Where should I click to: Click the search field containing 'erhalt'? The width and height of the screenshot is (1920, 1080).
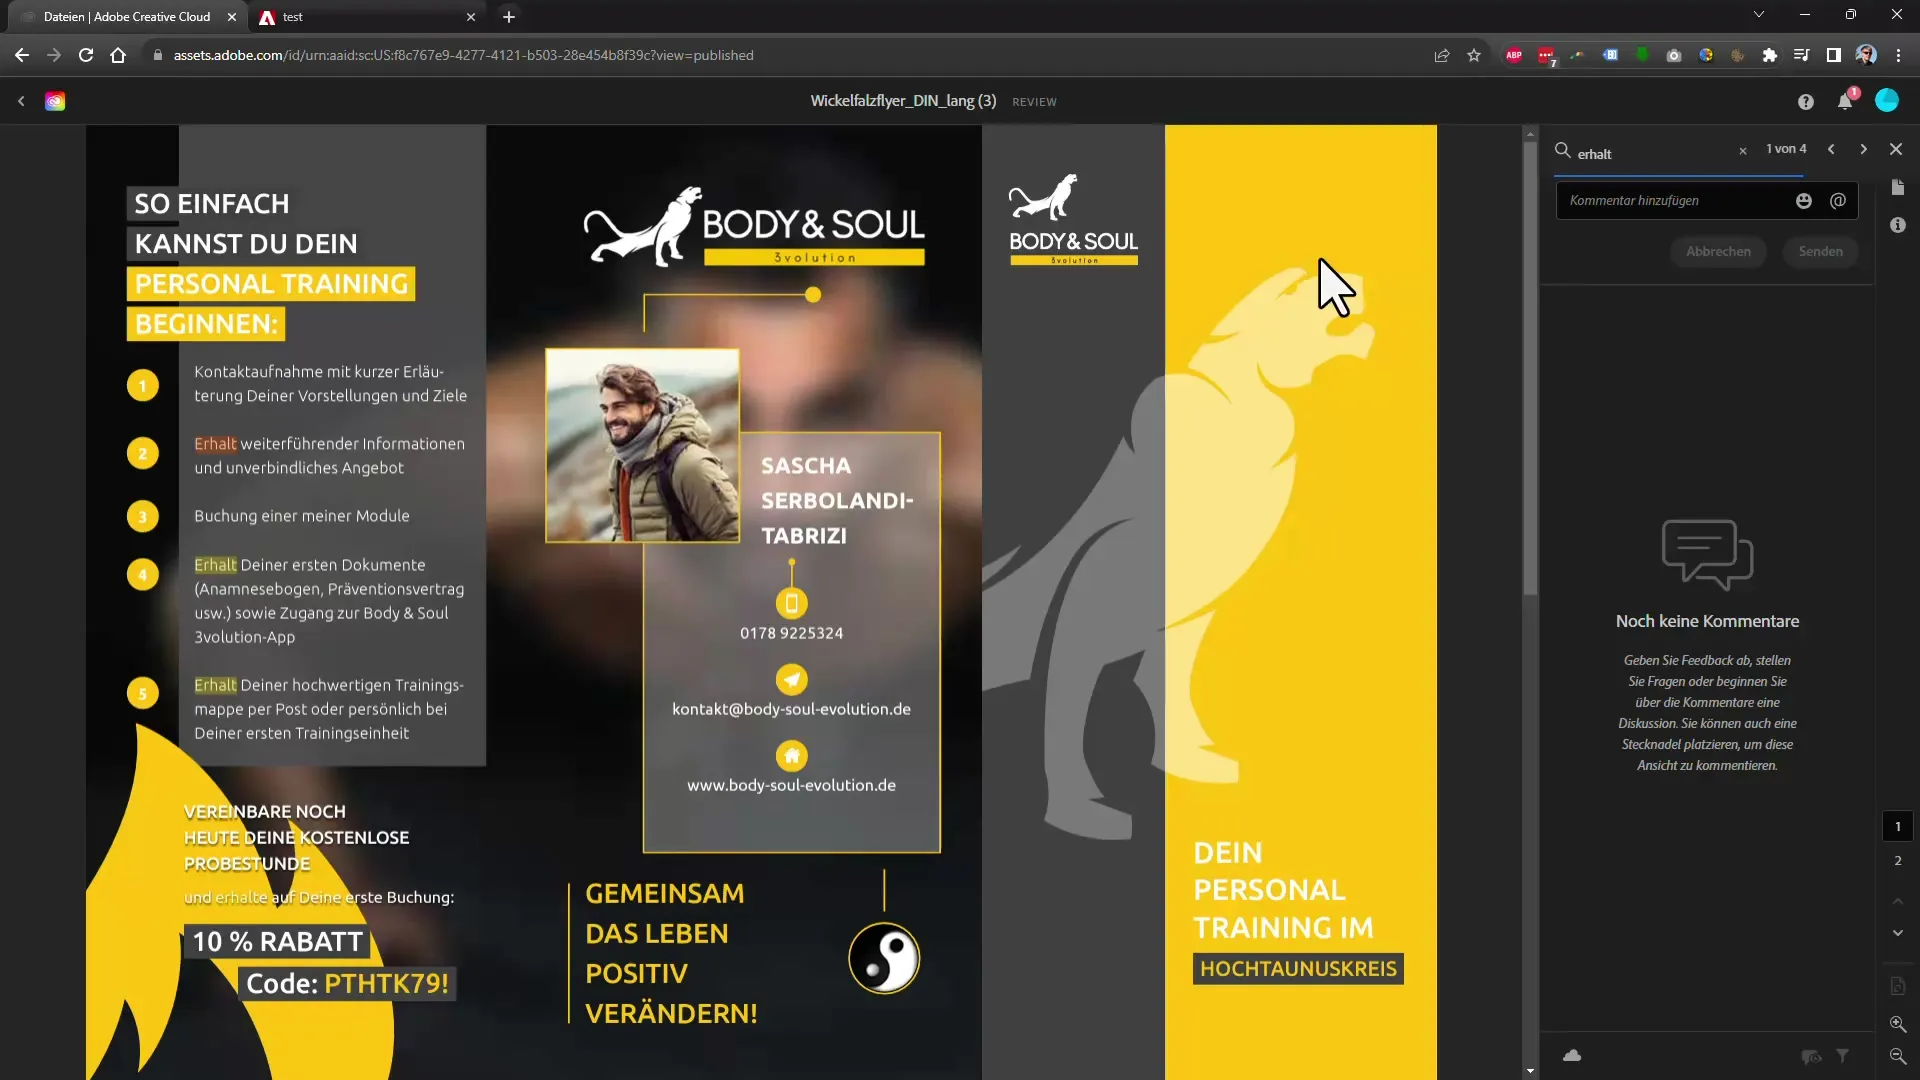click(x=1652, y=154)
